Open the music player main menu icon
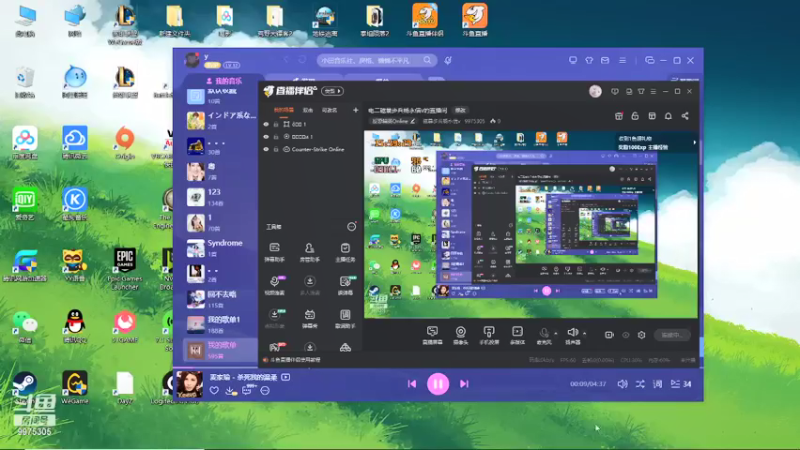The height and width of the screenshot is (450, 800). [x=622, y=60]
